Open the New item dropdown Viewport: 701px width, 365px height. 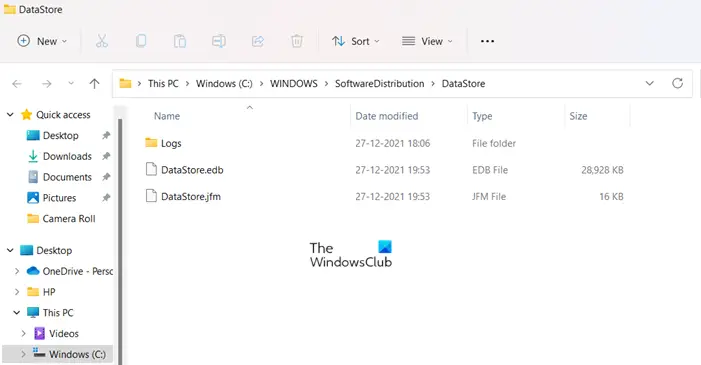[42, 41]
